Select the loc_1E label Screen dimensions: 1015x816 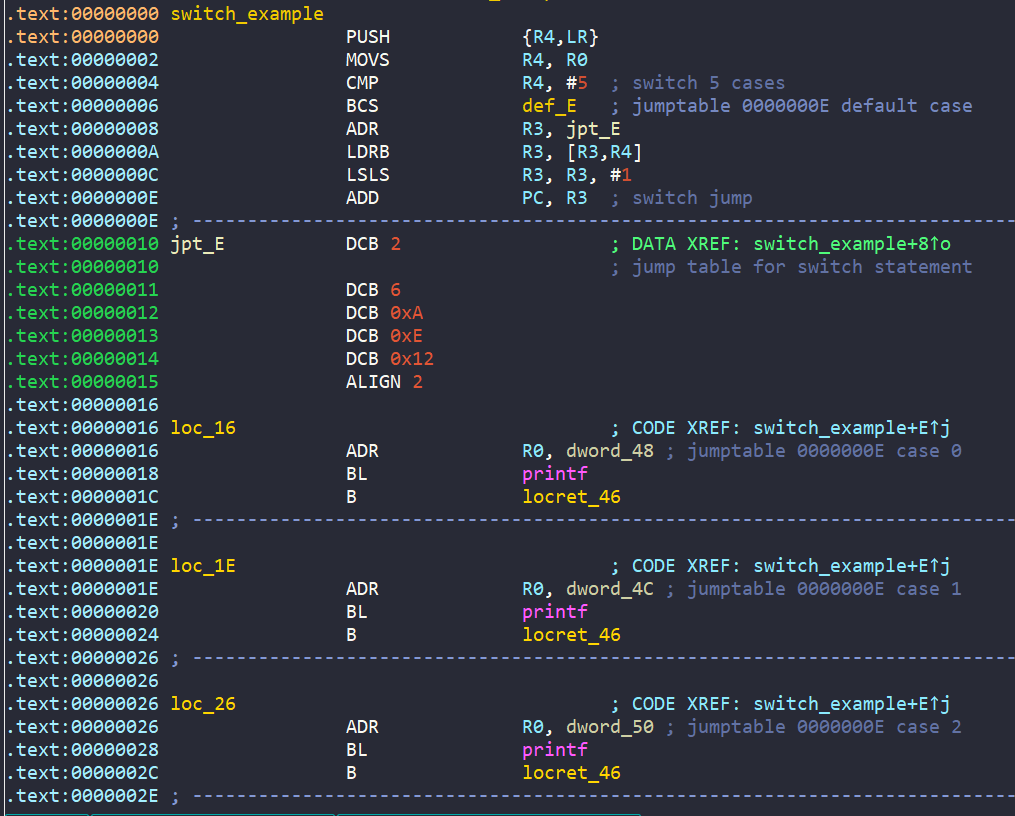pos(203,566)
